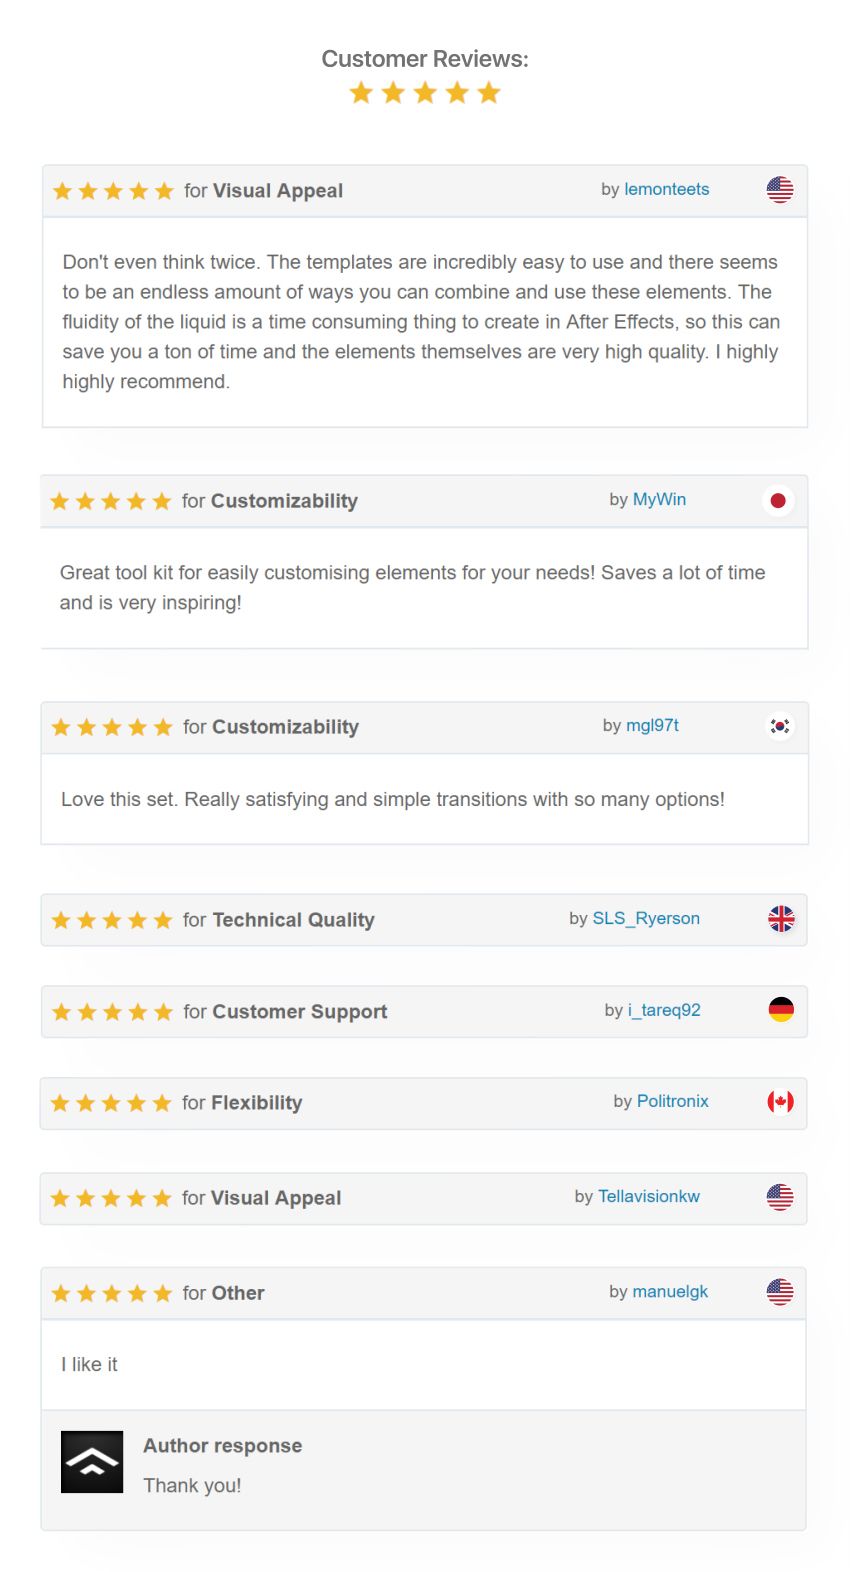Click the star rating for Technical Quality review
Image resolution: width=850 pixels, height=1572 pixels.
pos(112,920)
